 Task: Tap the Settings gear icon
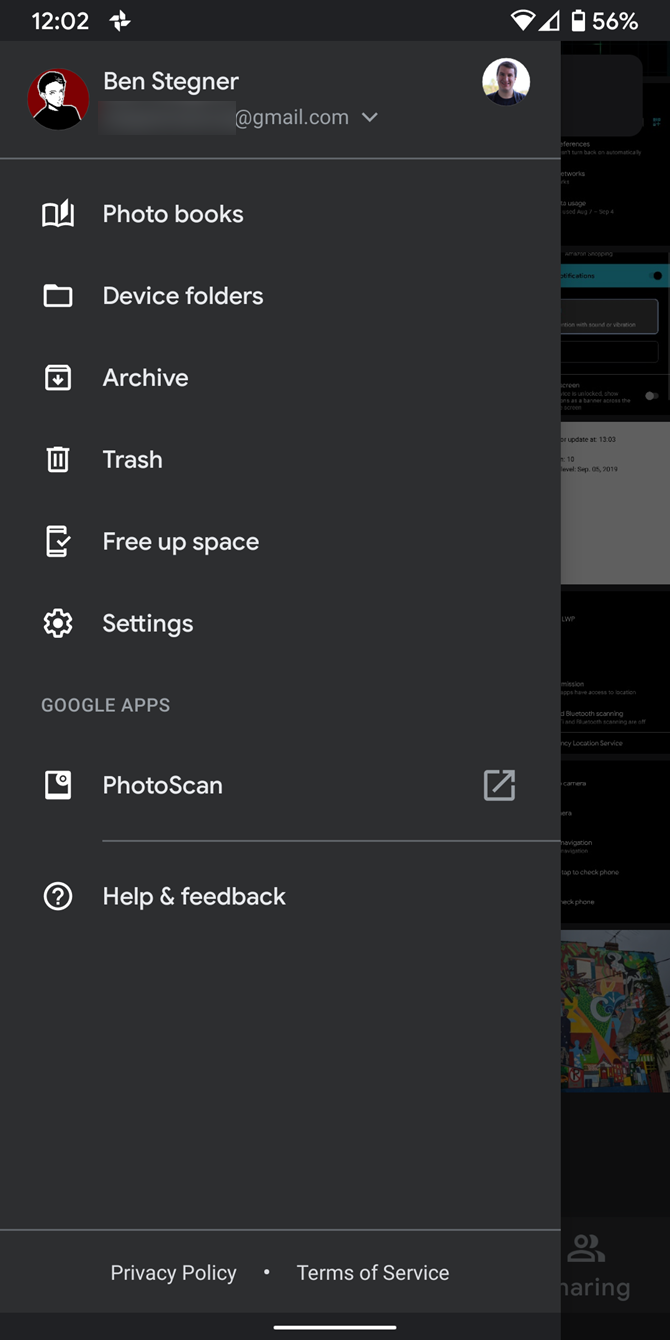58,623
